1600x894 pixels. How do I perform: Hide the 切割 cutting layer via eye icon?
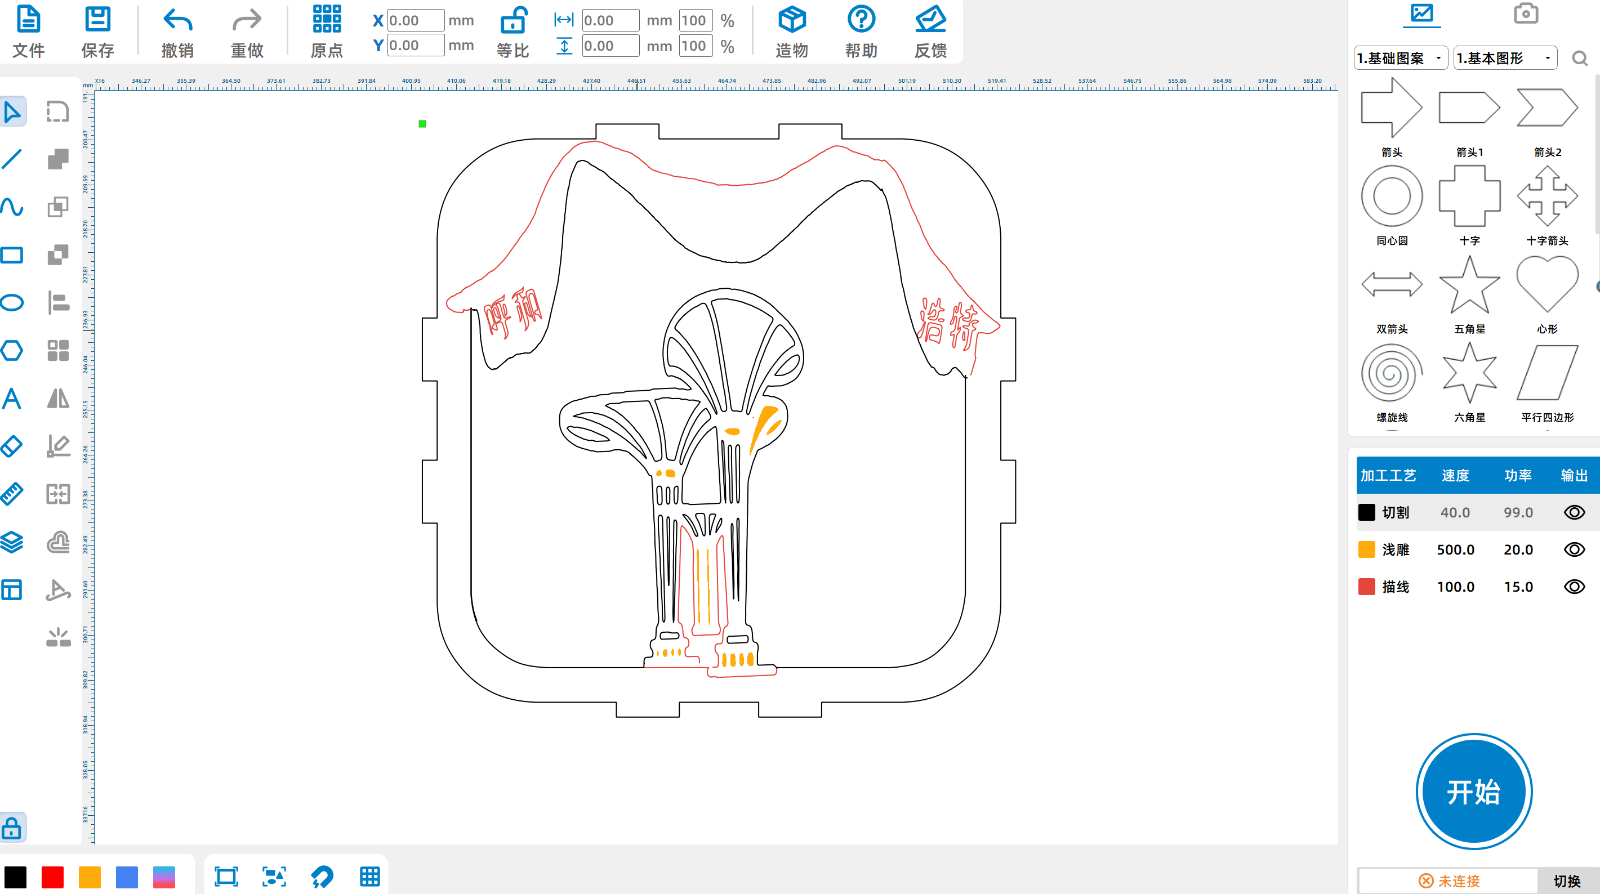click(x=1574, y=512)
